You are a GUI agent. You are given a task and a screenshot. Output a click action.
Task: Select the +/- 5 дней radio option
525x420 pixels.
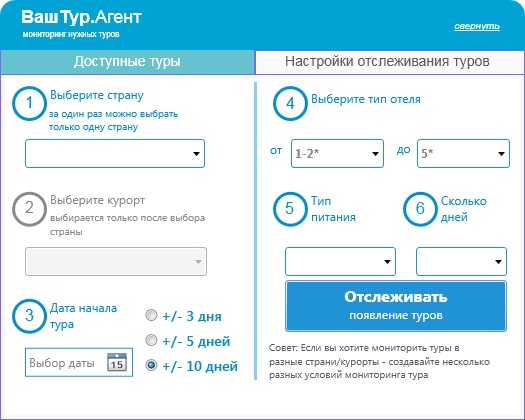point(151,340)
